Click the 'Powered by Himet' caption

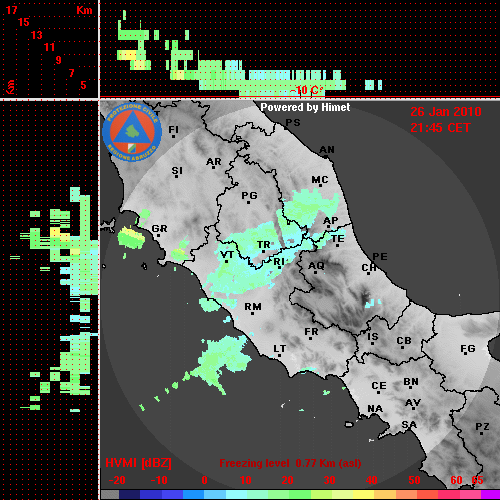[x=305, y=107]
